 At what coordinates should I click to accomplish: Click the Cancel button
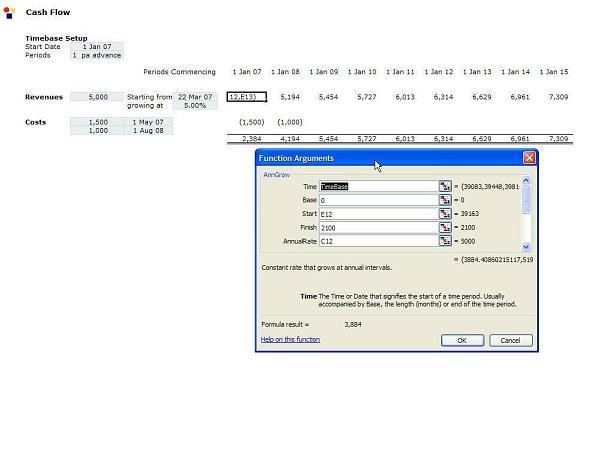click(x=511, y=340)
